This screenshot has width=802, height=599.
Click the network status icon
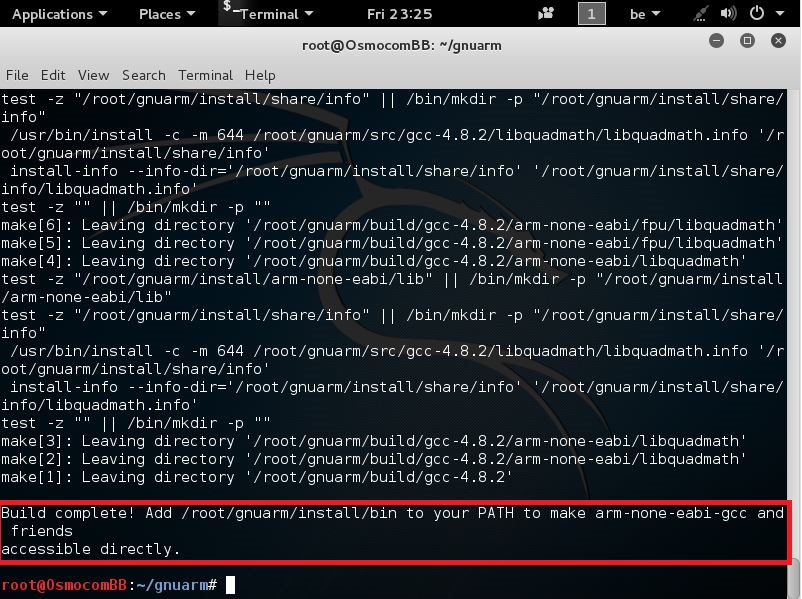700,14
